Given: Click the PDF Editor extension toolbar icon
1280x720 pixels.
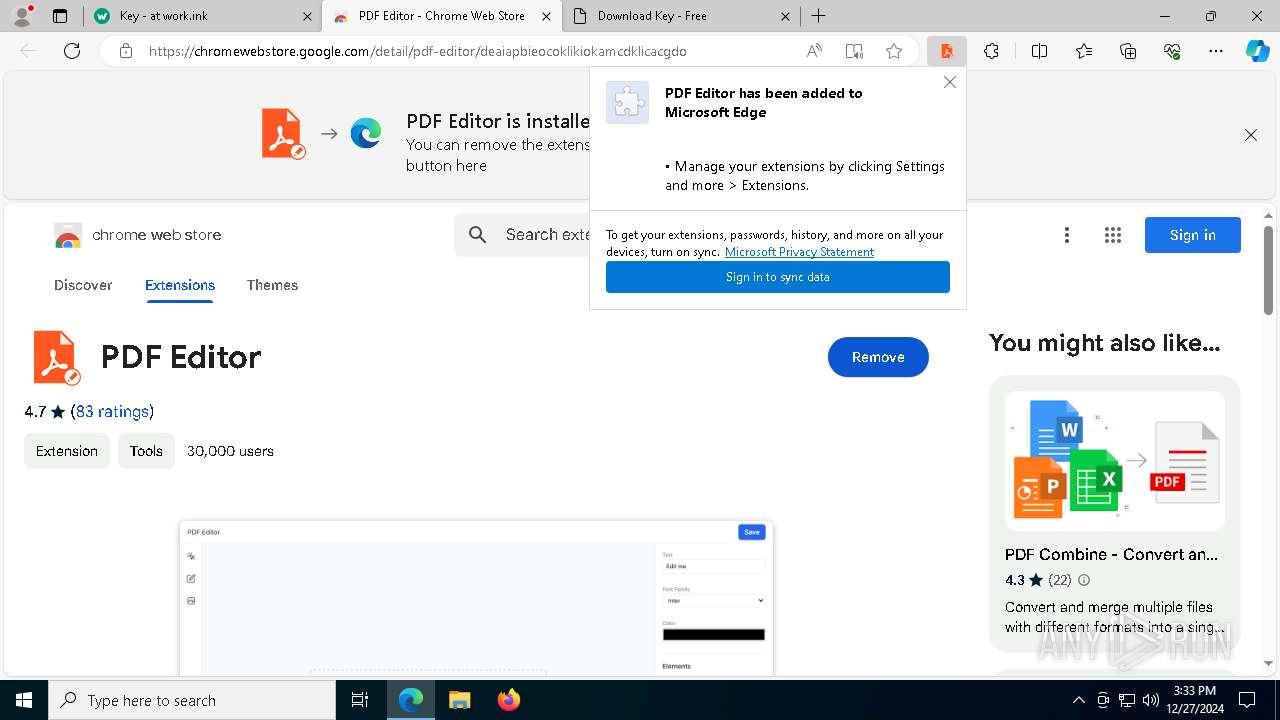Looking at the screenshot, I should [x=946, y=51].
